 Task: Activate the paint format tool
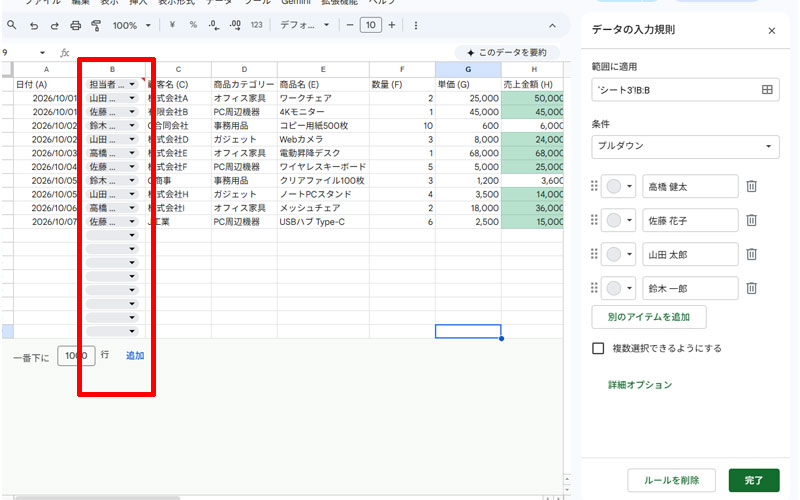[96, 25]
